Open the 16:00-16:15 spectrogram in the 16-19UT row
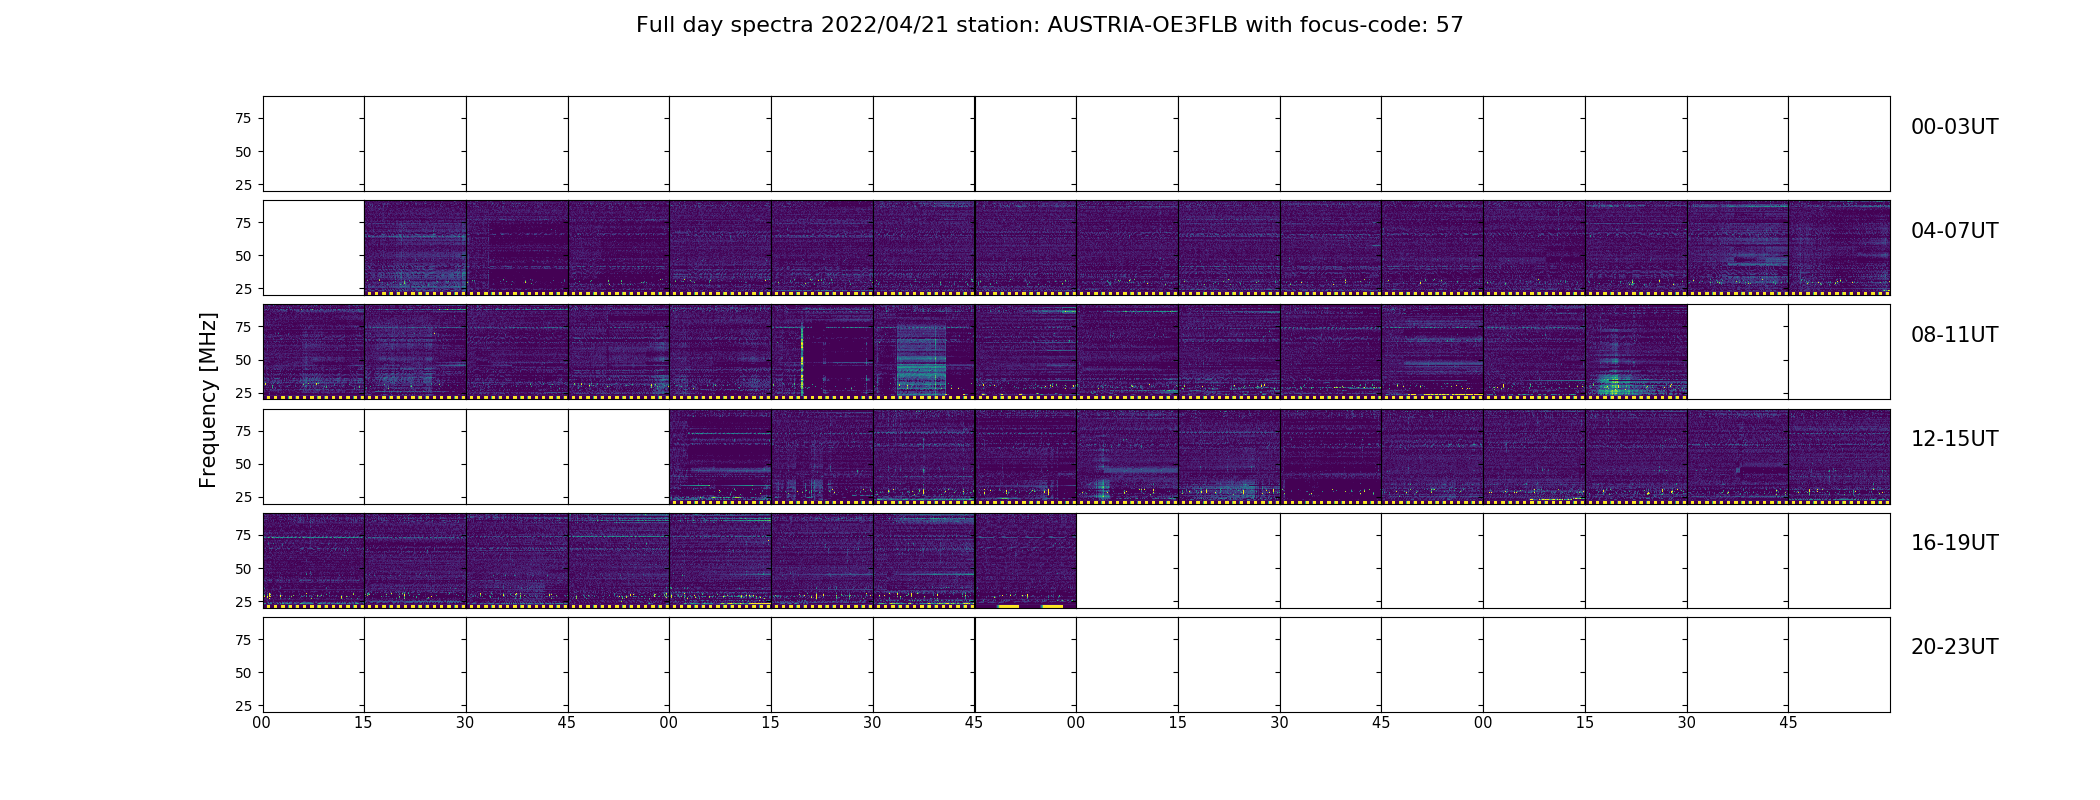Viewport: 2100px width, 800px height. coord(314,560)
